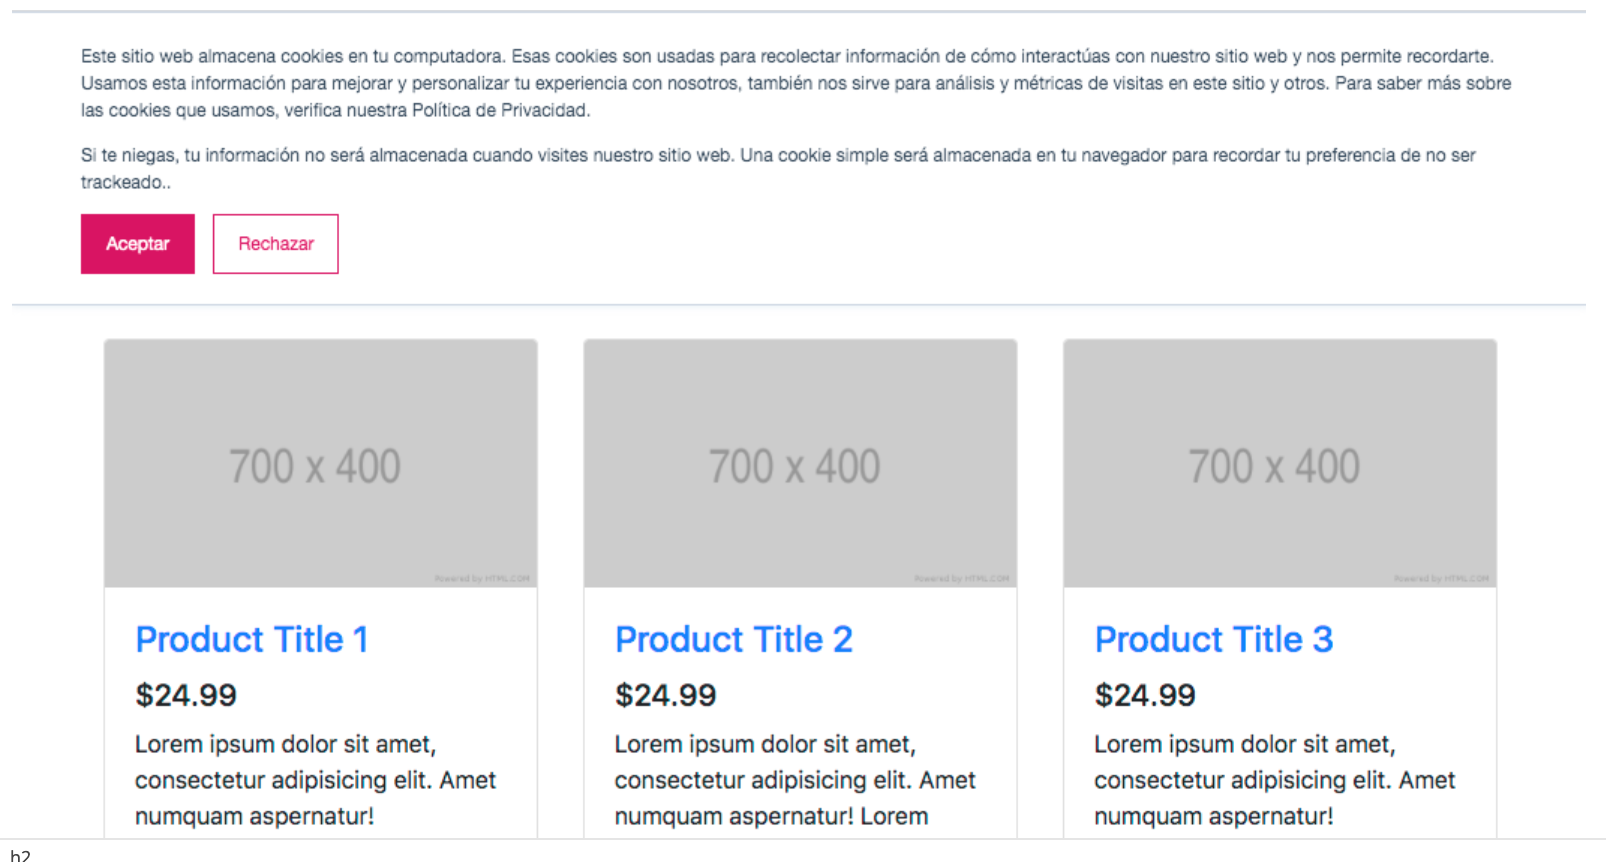
Task: Open the Product Title 1 link
Action: (x=252, y=640)
